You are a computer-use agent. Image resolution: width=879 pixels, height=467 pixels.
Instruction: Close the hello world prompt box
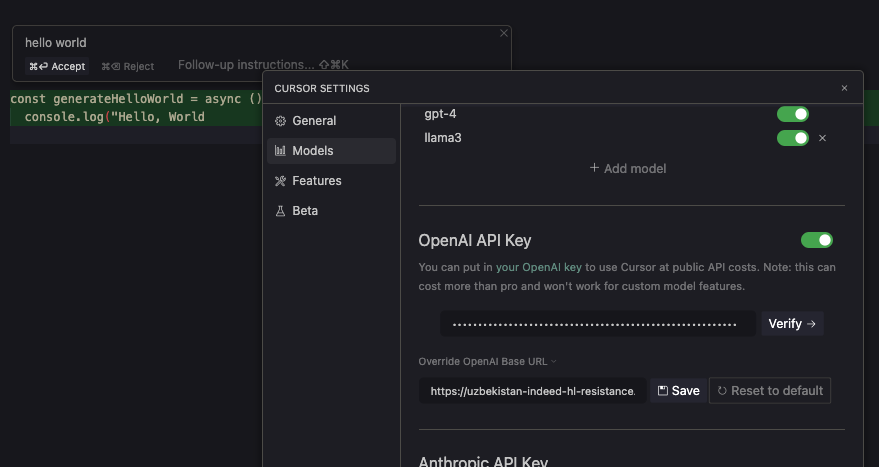pyautogui.click(x=503, y=34)
